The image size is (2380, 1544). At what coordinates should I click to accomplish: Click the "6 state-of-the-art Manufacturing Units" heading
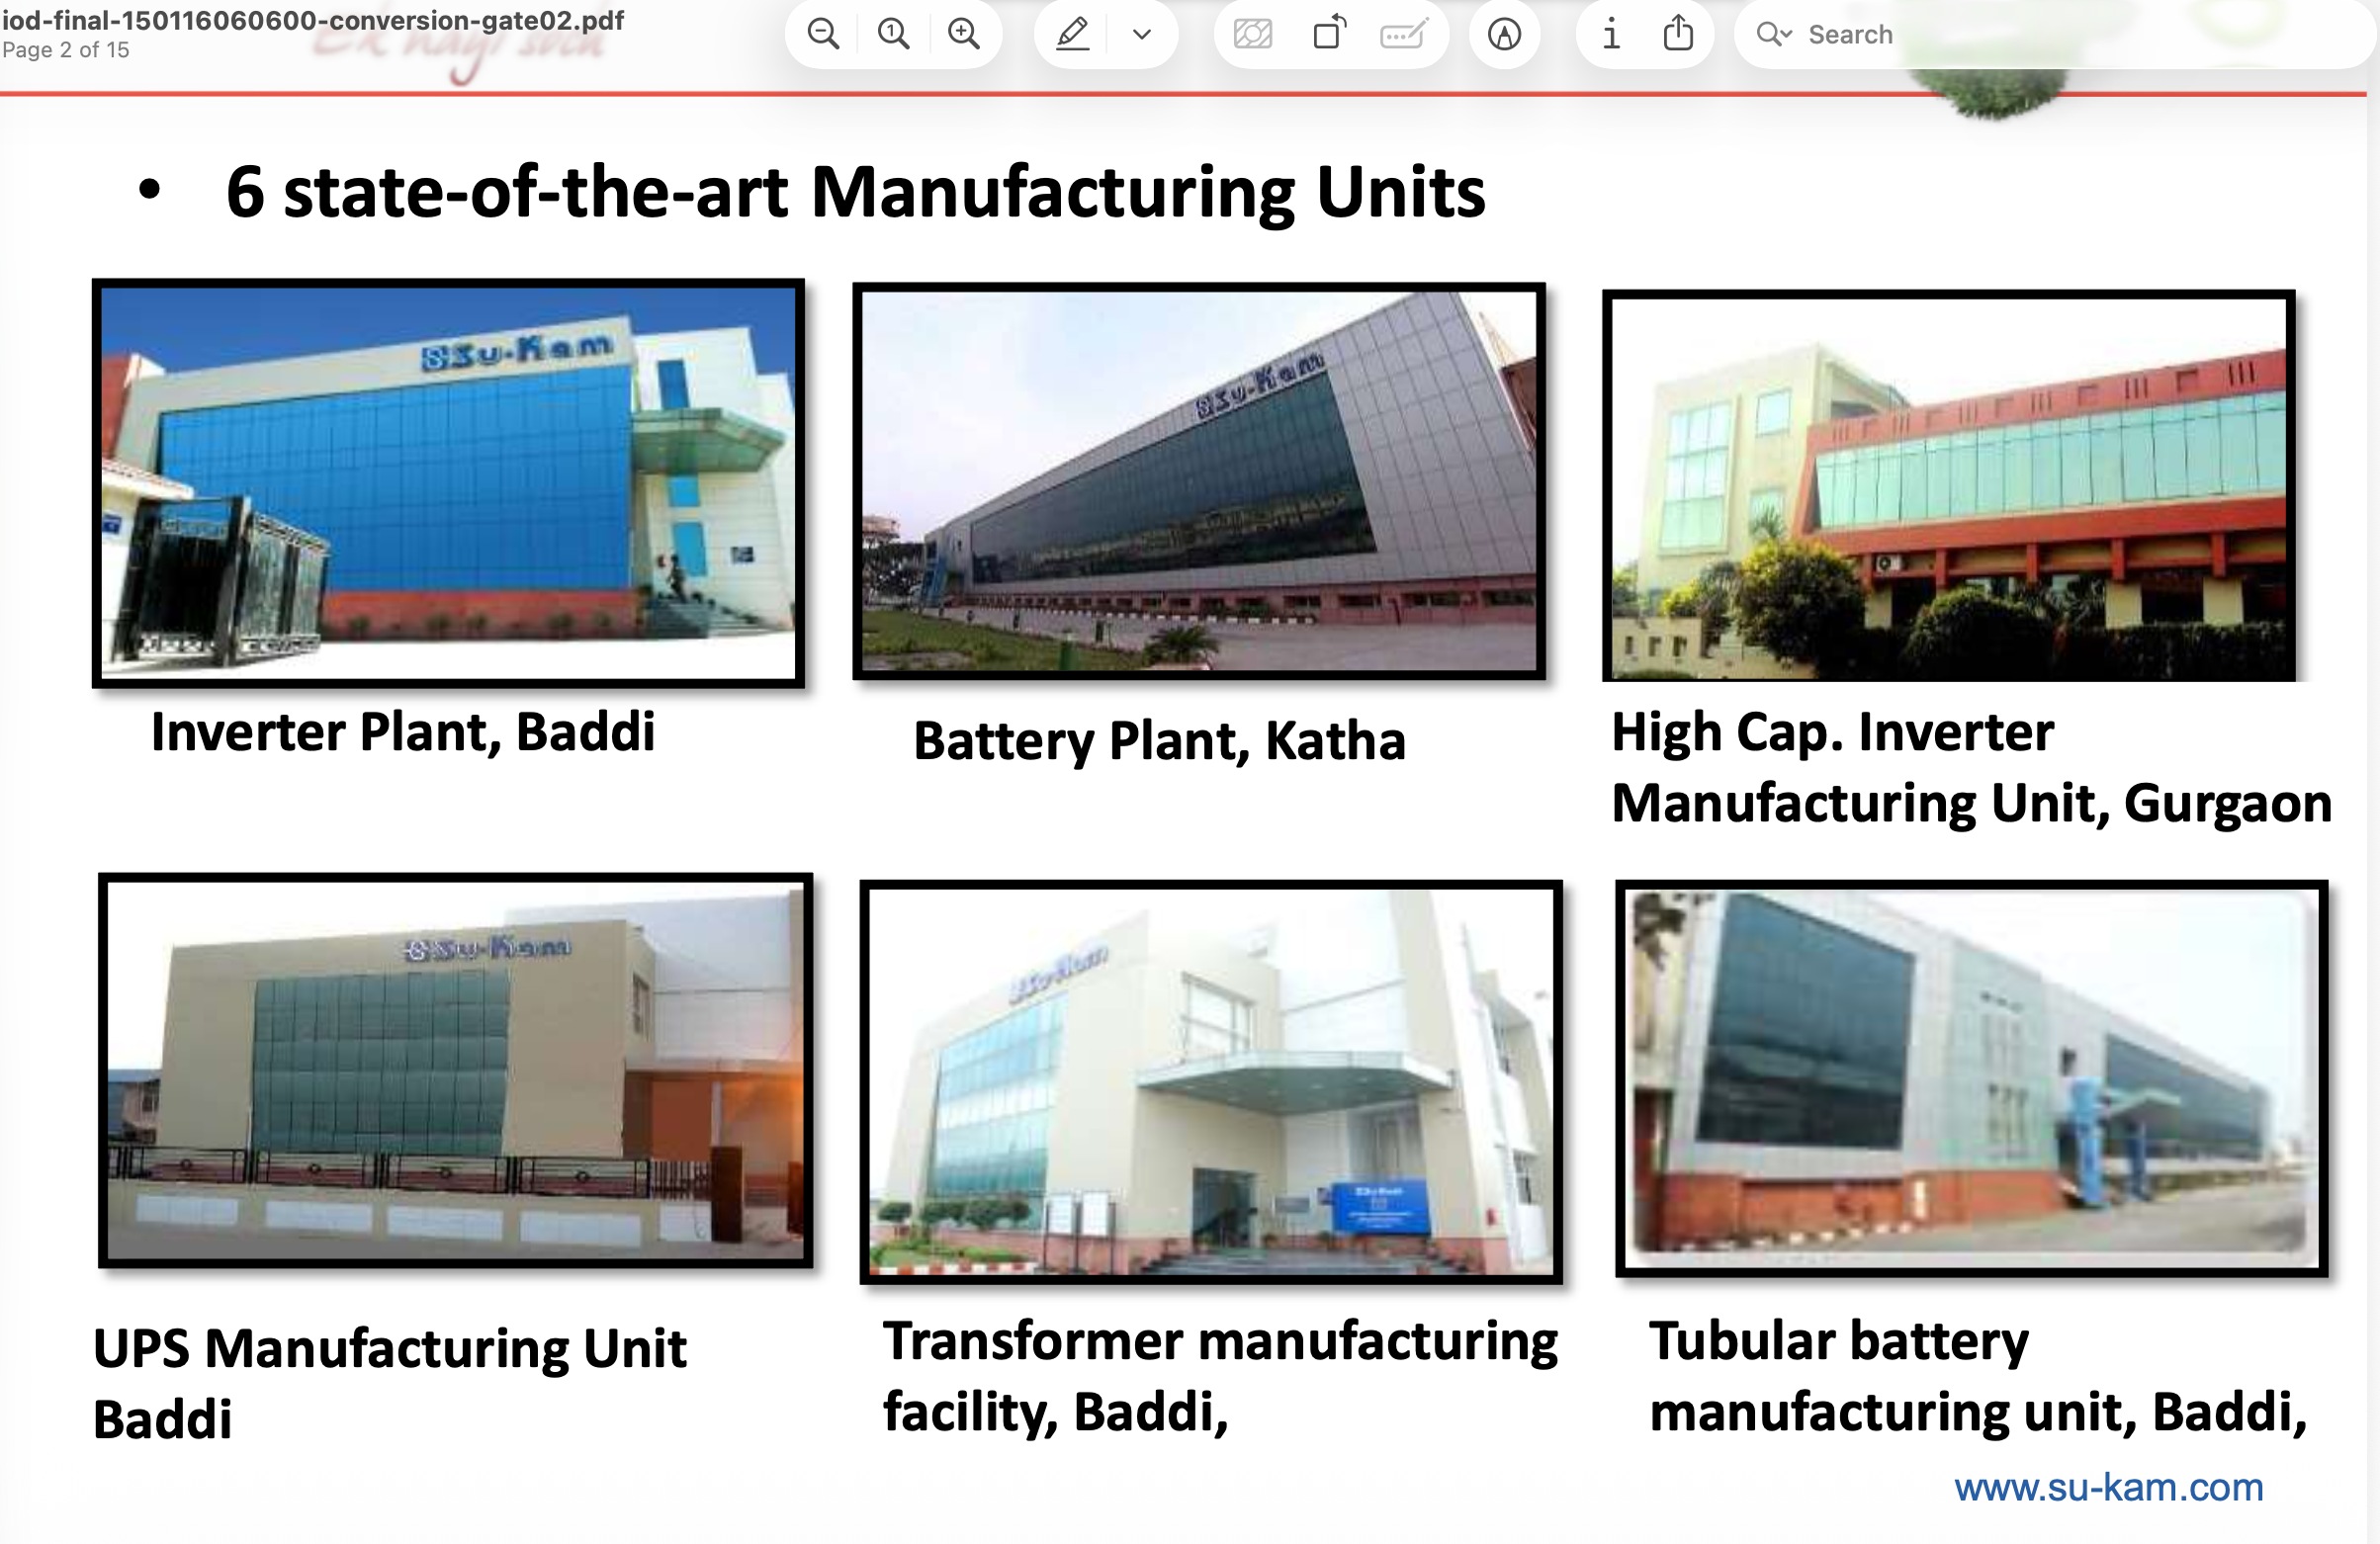[x=855, y=192]
